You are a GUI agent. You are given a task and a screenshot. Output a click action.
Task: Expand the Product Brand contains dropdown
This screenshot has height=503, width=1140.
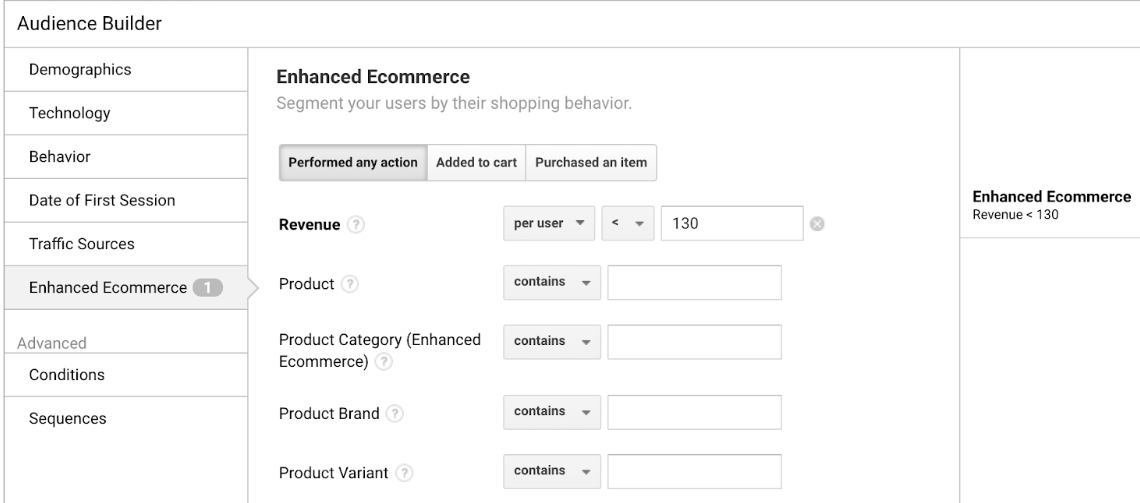[552, 412]
